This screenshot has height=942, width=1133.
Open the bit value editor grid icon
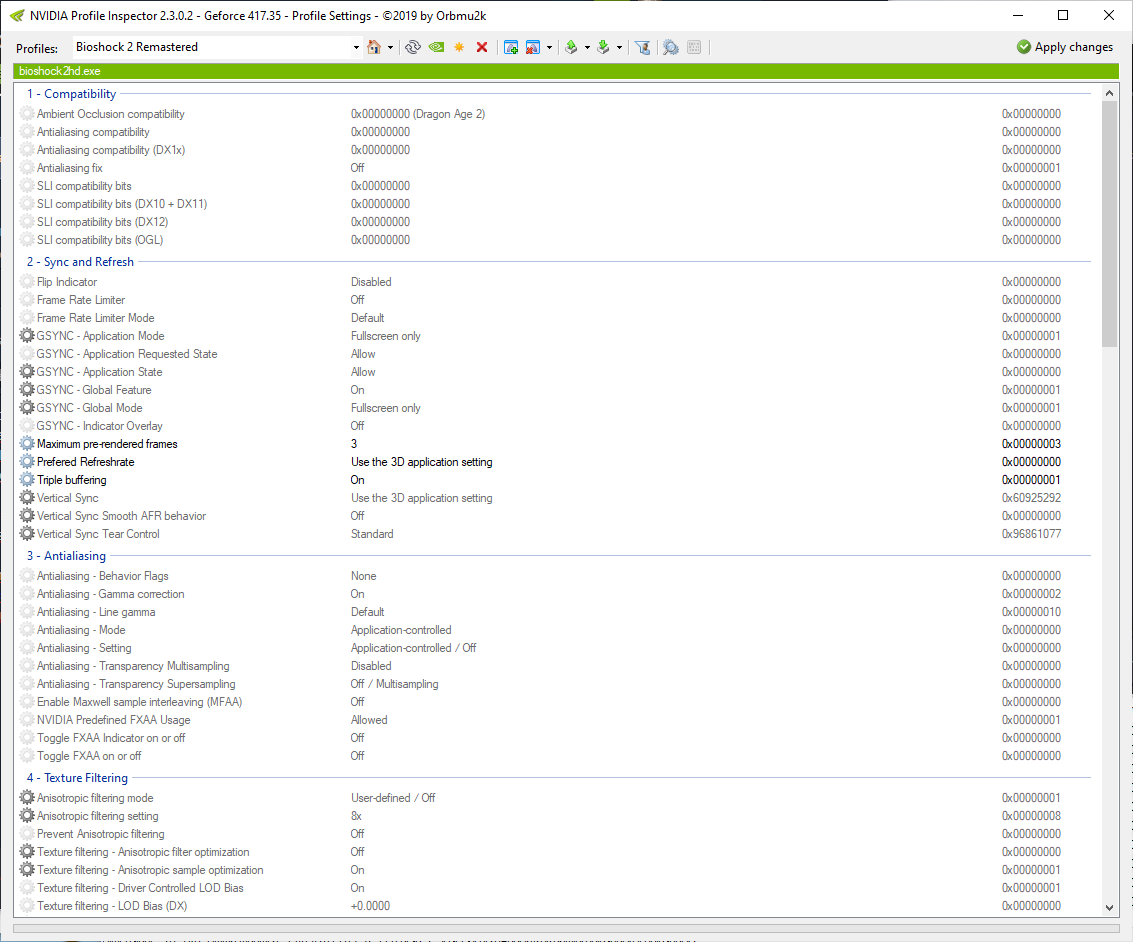(694, 47)
